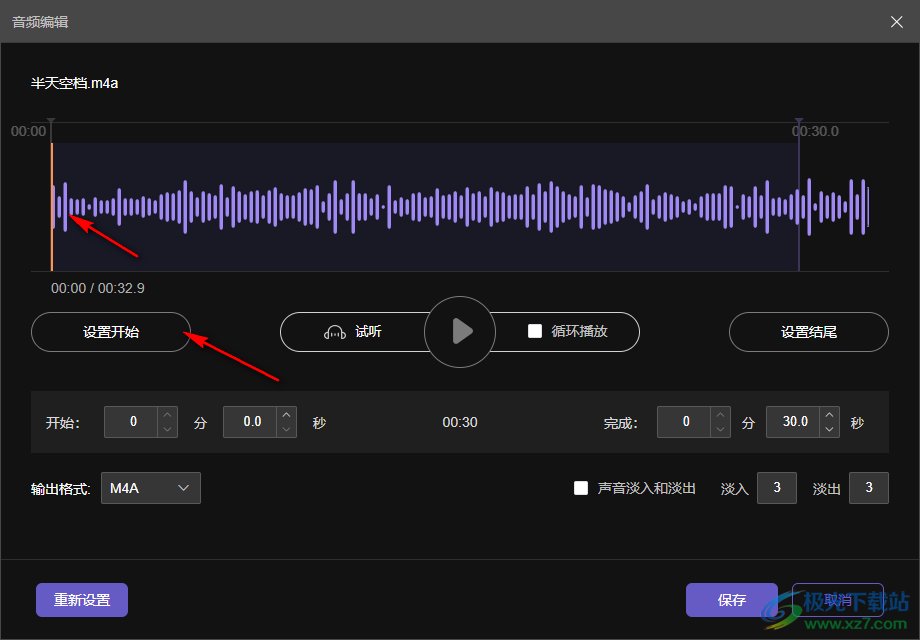Increase the start minutes stepper

167,415
